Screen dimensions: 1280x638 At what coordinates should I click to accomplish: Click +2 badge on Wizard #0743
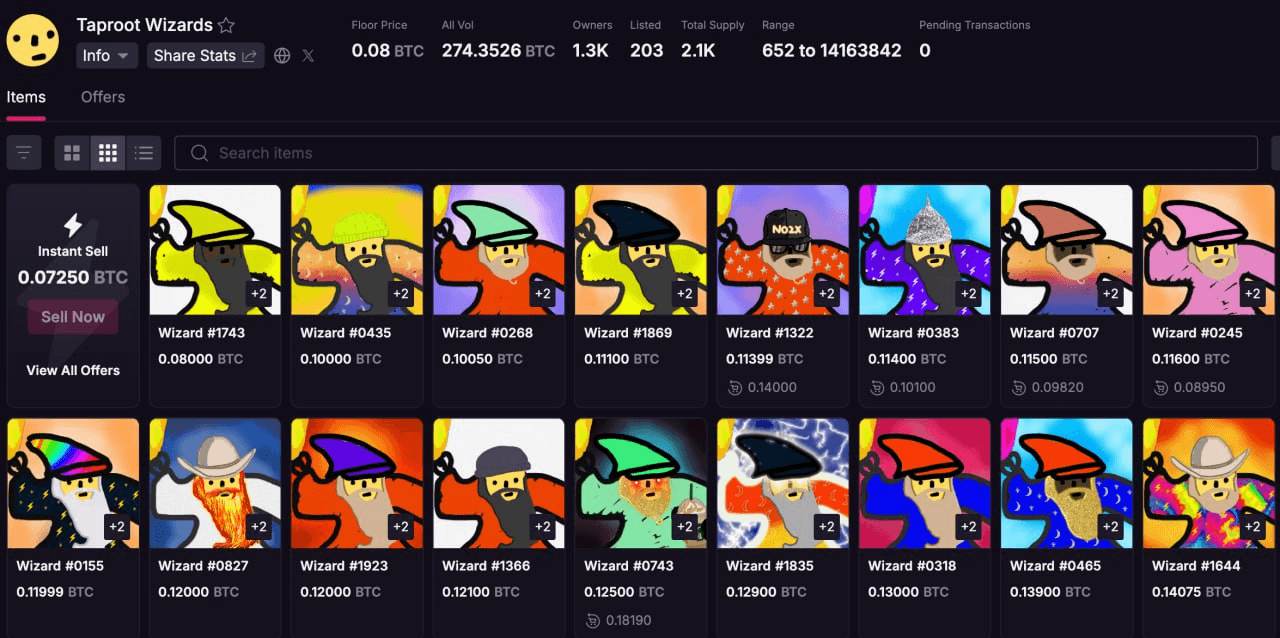click(685, 527)
